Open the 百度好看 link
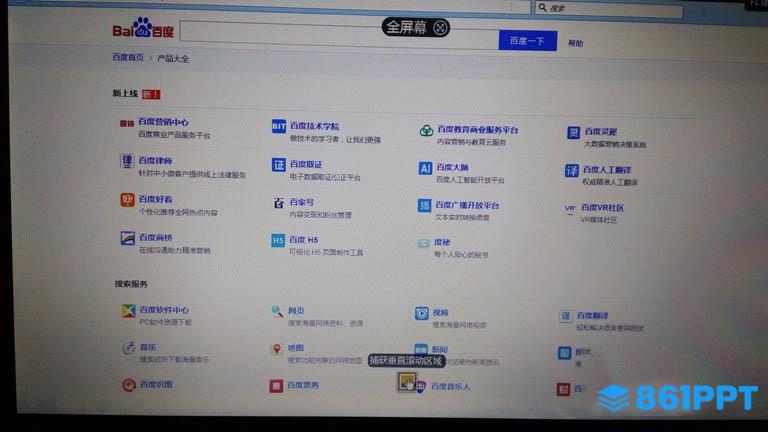 coord(155,199)
